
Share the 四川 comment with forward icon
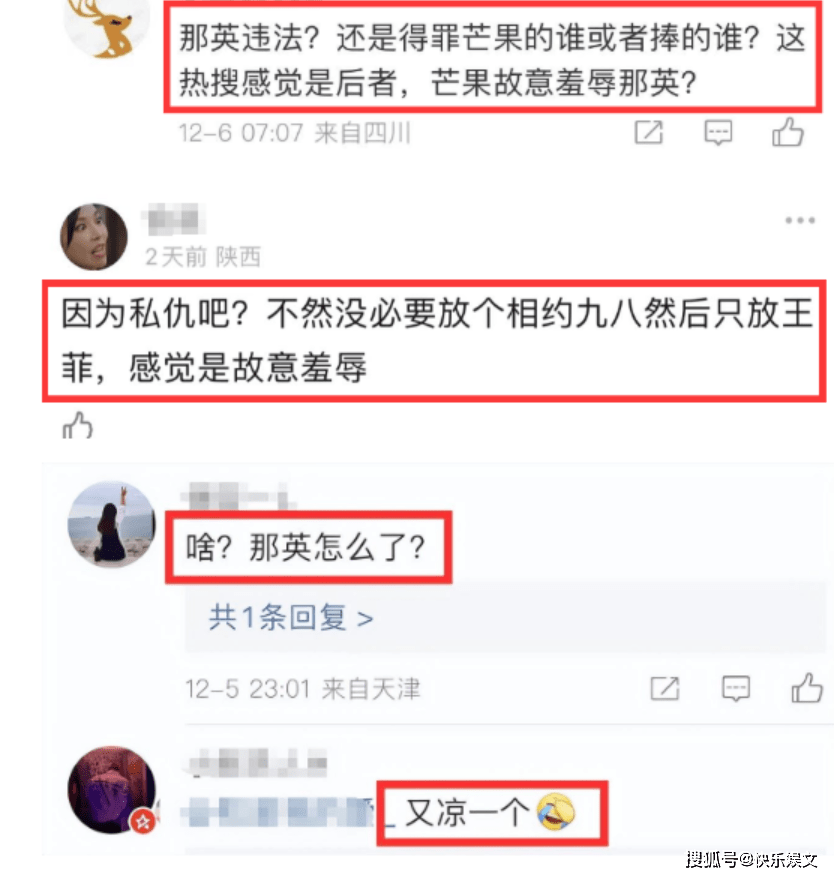(x=649, y=133)
